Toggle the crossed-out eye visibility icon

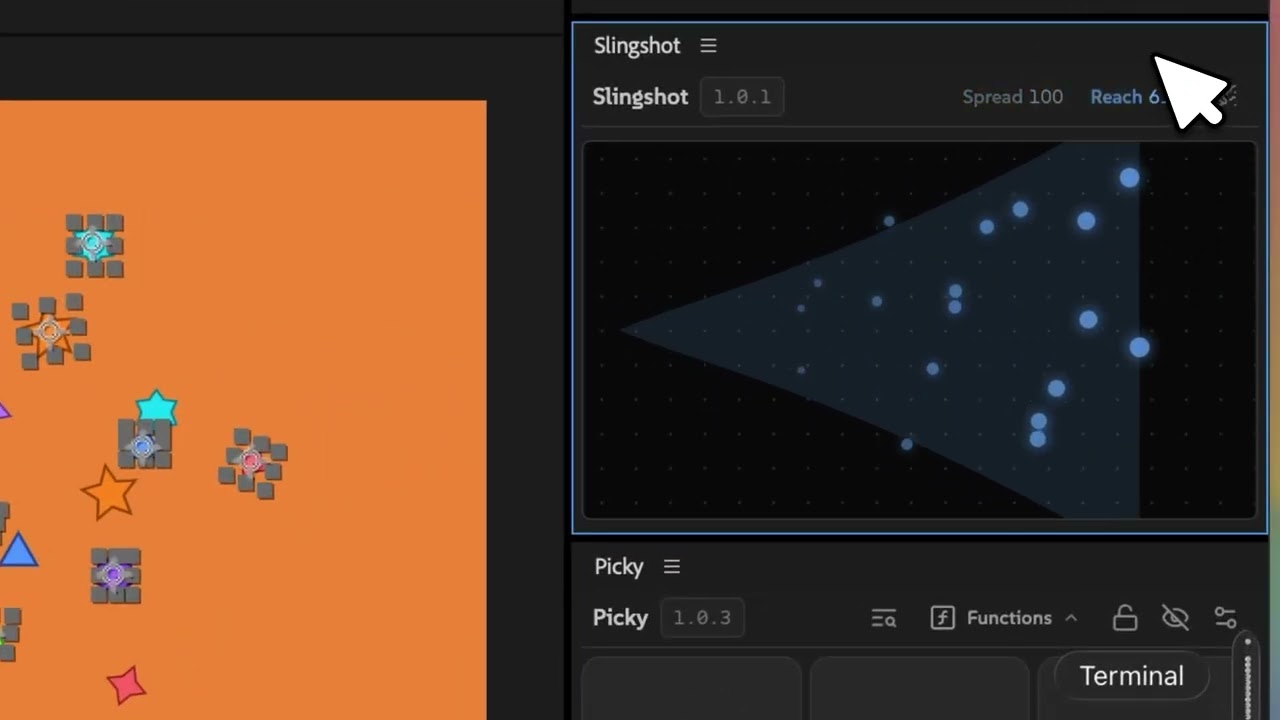tap(1175, 618)
